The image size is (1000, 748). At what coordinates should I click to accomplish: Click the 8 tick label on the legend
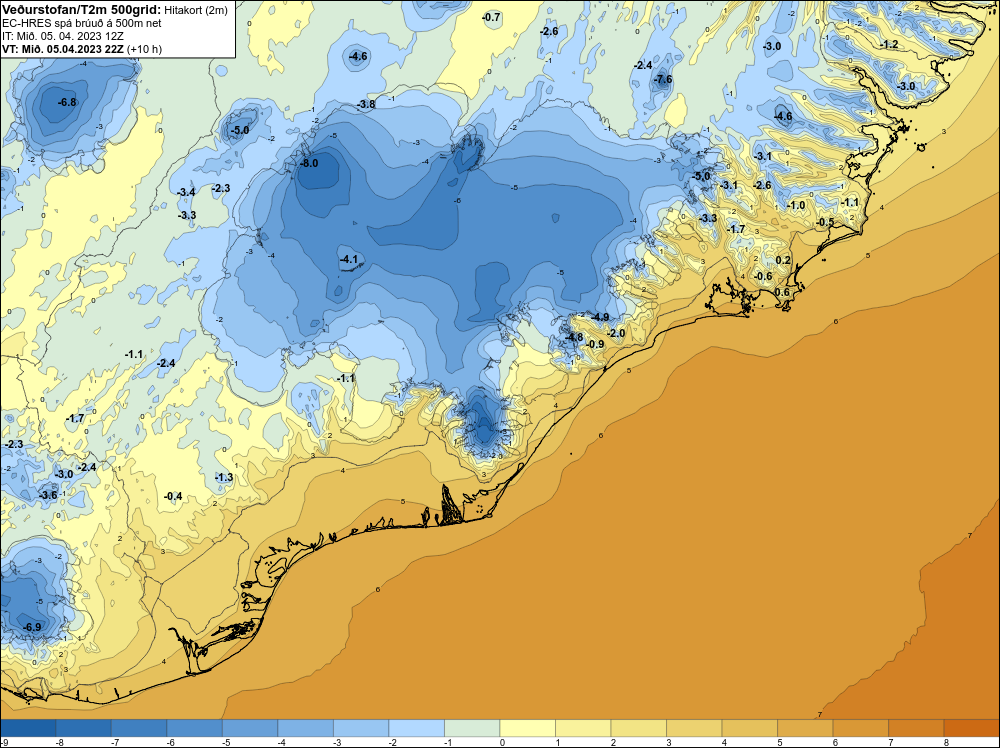click(x=946, y=742)
